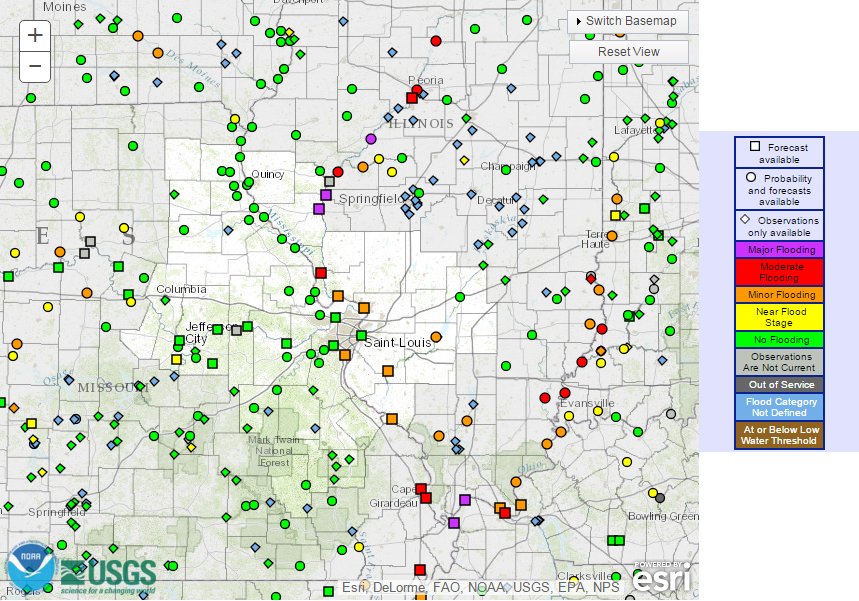Image resolution: width=859 pixels, height=601 pixels.
Task: Open the esri logo link
Action: (x=661, y=577)
